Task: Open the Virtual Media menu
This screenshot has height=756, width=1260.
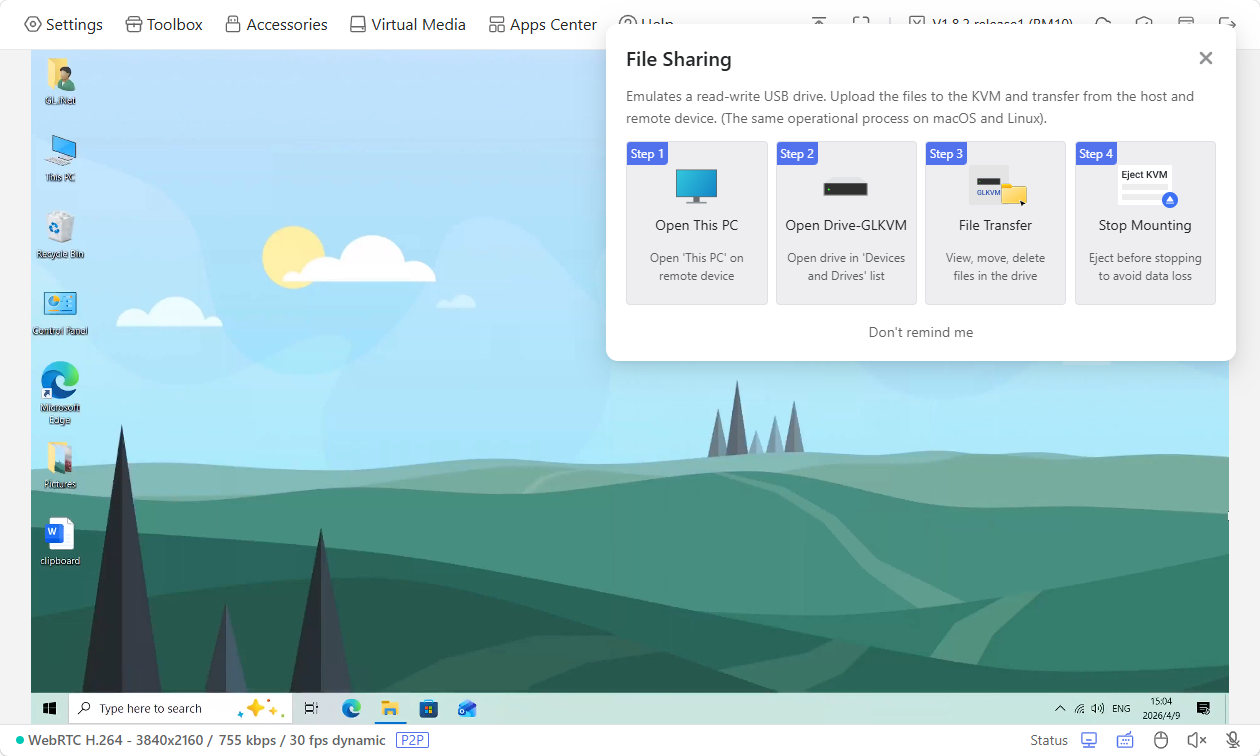Action: tap(407, 23)
